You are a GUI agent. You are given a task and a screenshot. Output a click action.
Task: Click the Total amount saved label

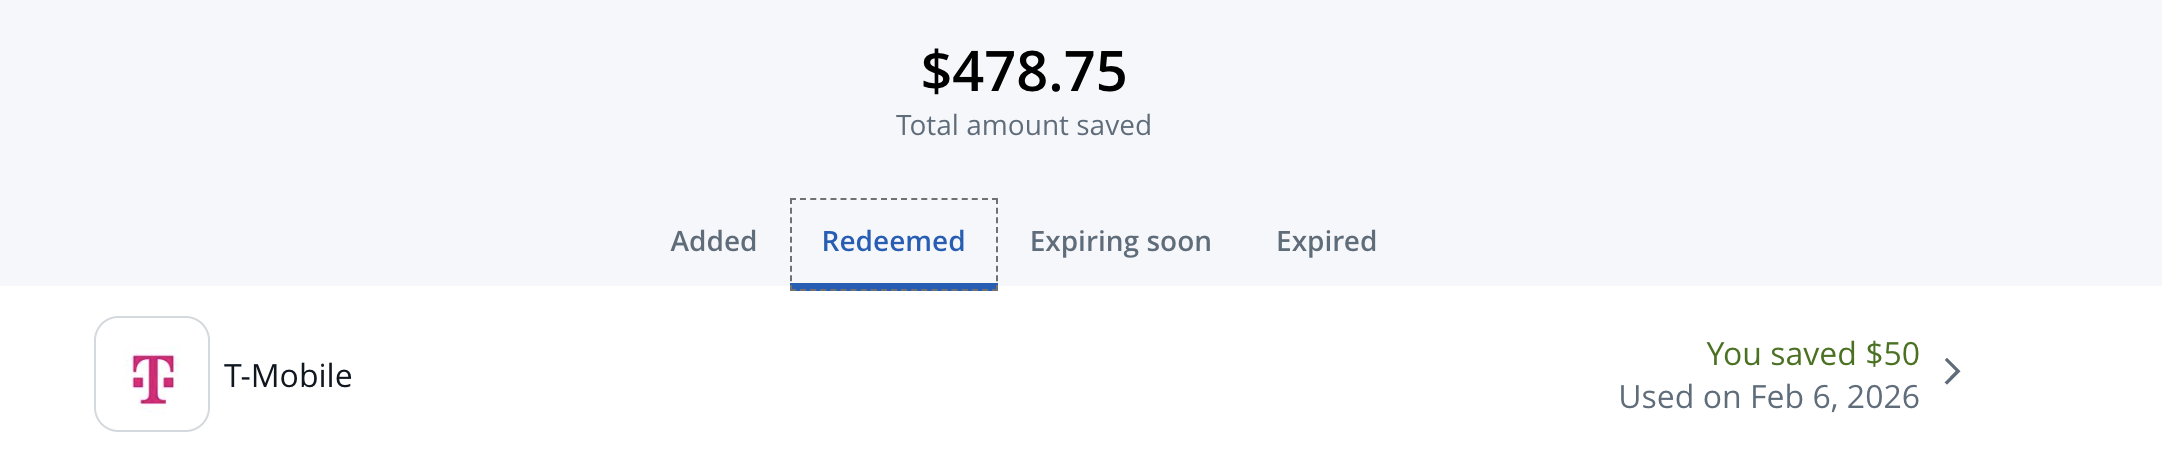(x=1023, y=126)
